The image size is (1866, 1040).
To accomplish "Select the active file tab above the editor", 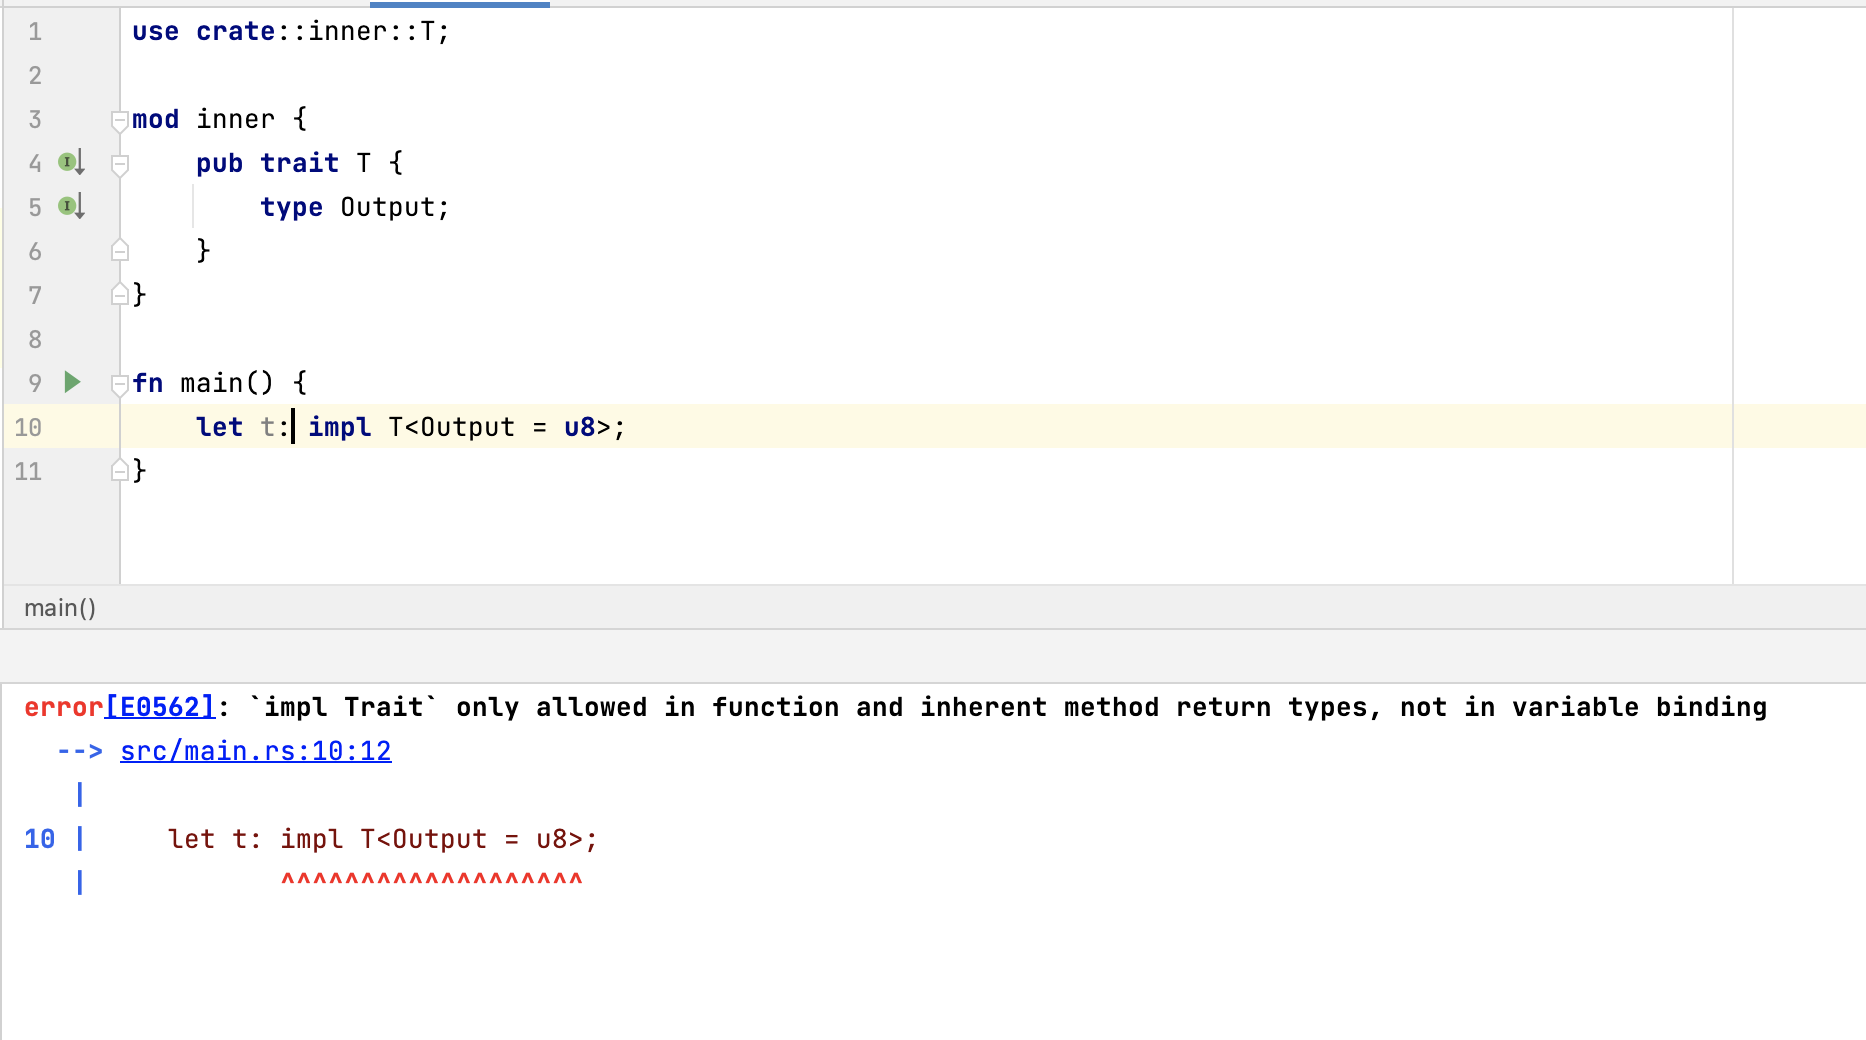I will (x=460, y=5).
